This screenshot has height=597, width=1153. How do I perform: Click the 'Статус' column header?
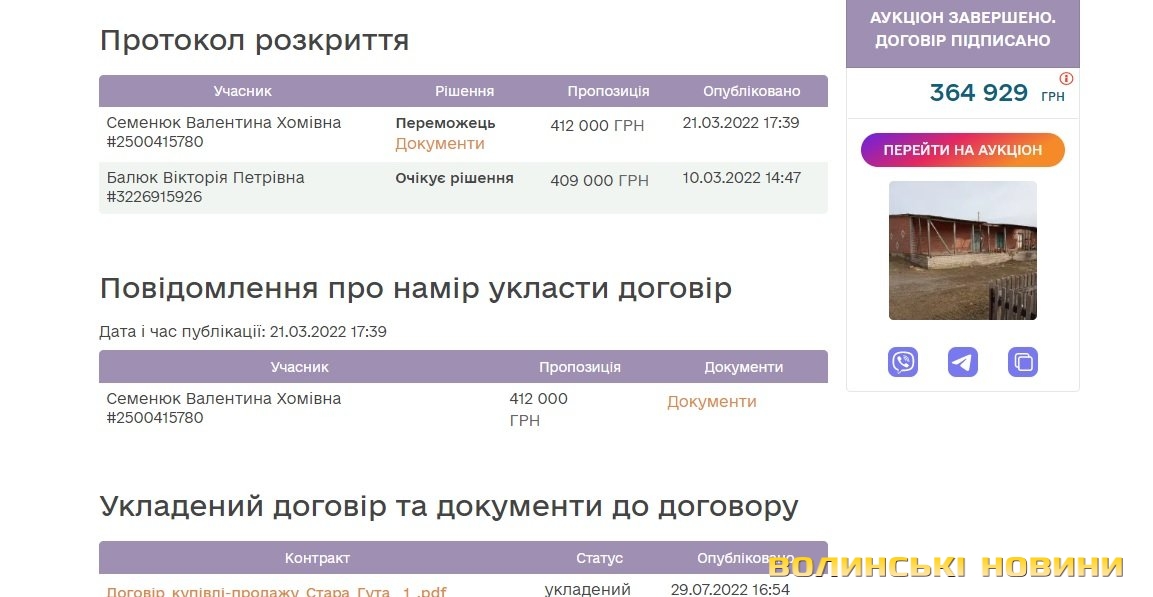[599, 558]
